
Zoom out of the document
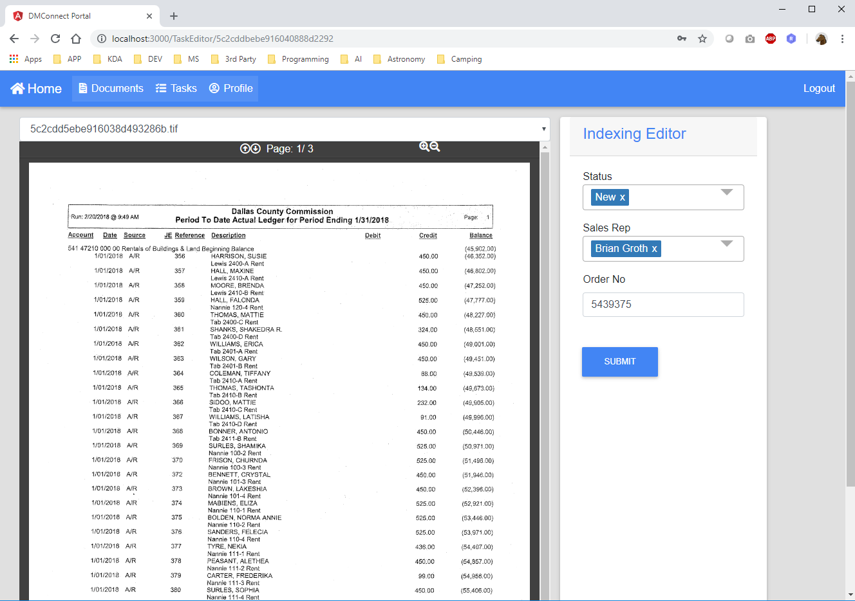(435, 147)
